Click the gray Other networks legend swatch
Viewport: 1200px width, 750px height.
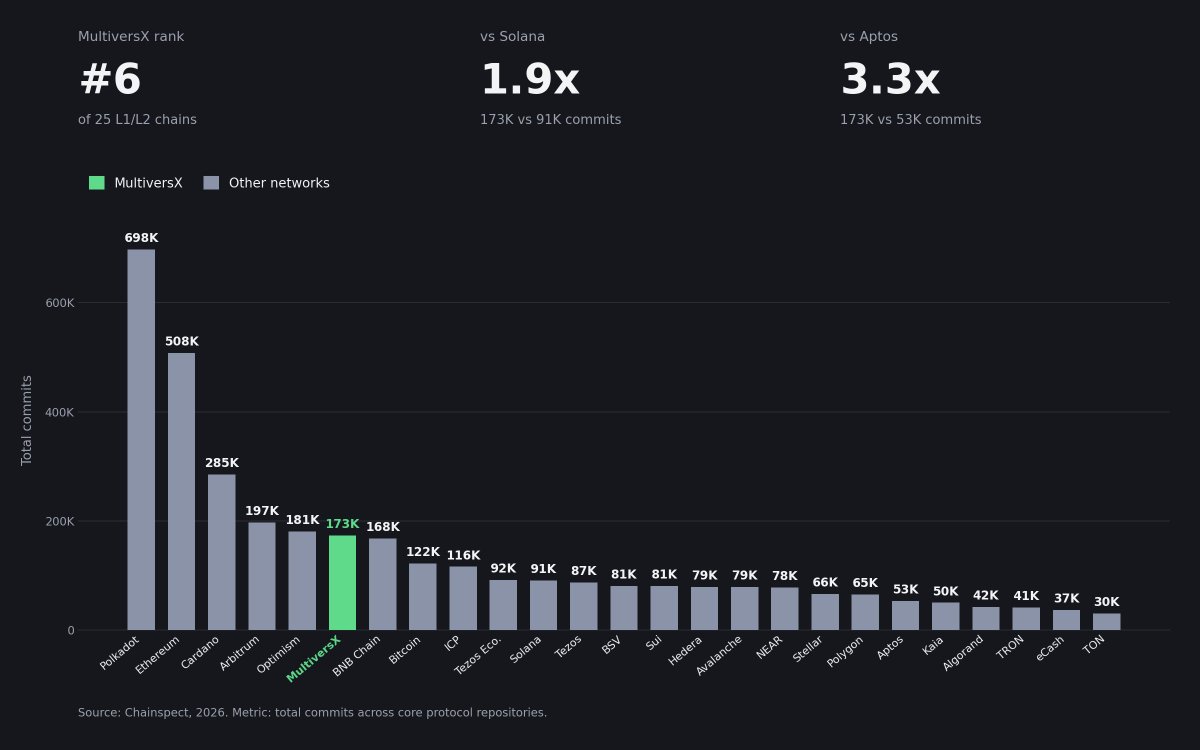tap(211, 183)
